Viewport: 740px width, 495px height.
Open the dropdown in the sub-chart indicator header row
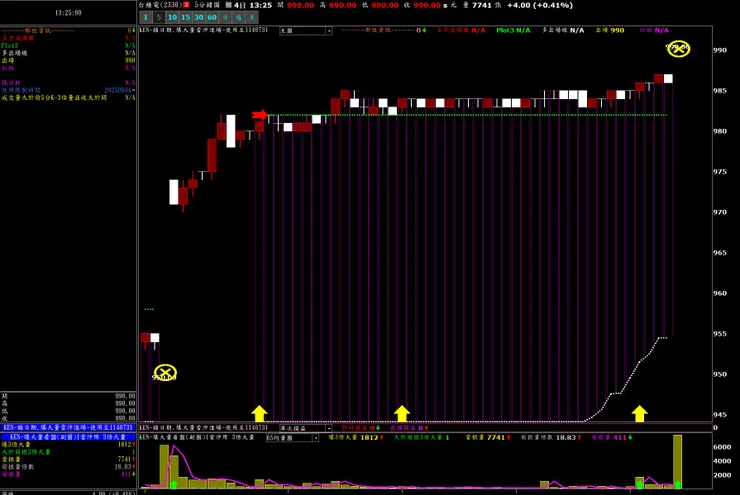305,428
